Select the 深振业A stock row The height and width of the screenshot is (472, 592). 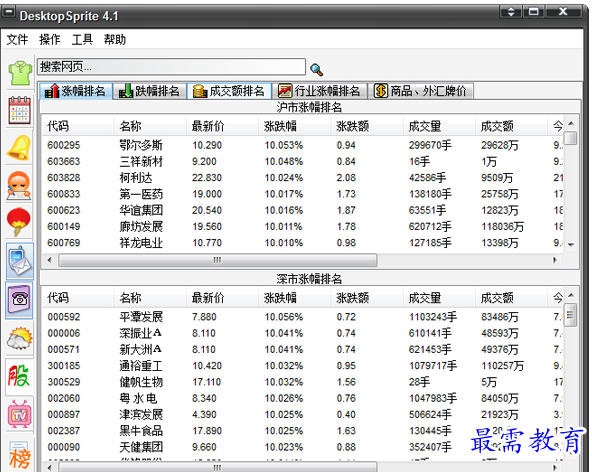[302, 333]
